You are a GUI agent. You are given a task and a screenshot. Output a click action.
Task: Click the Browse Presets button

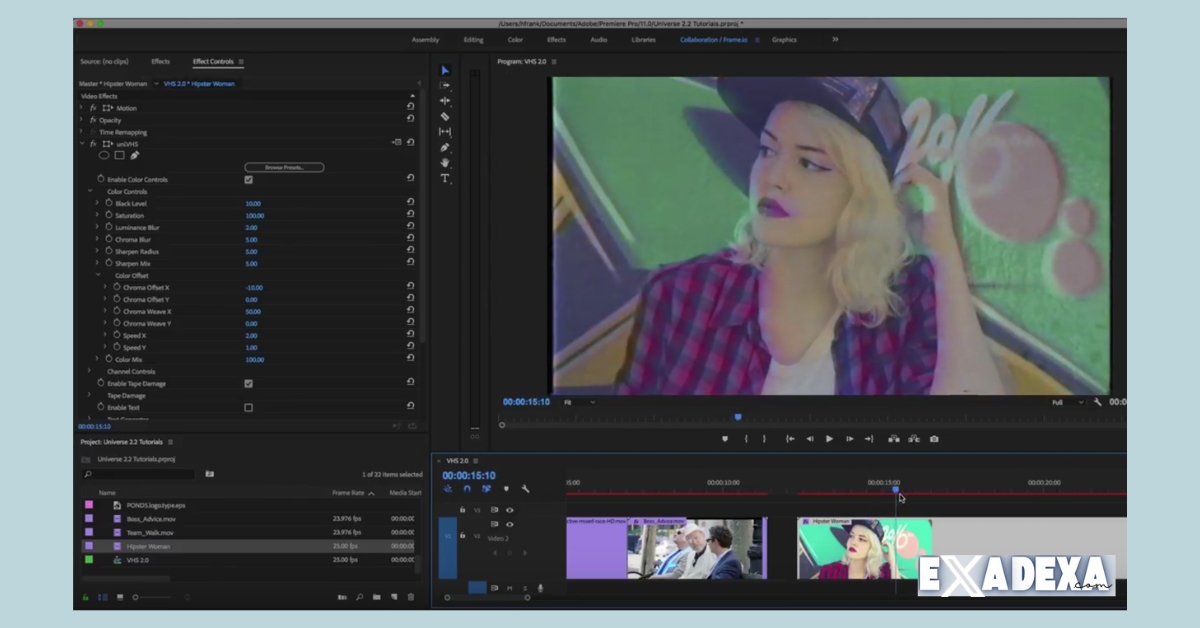(x=284, y=167)
